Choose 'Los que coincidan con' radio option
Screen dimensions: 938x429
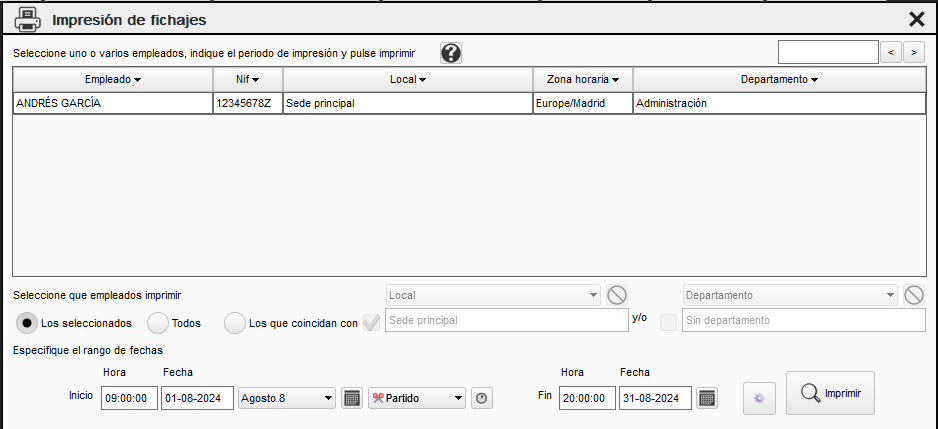(x=235, y=323)
